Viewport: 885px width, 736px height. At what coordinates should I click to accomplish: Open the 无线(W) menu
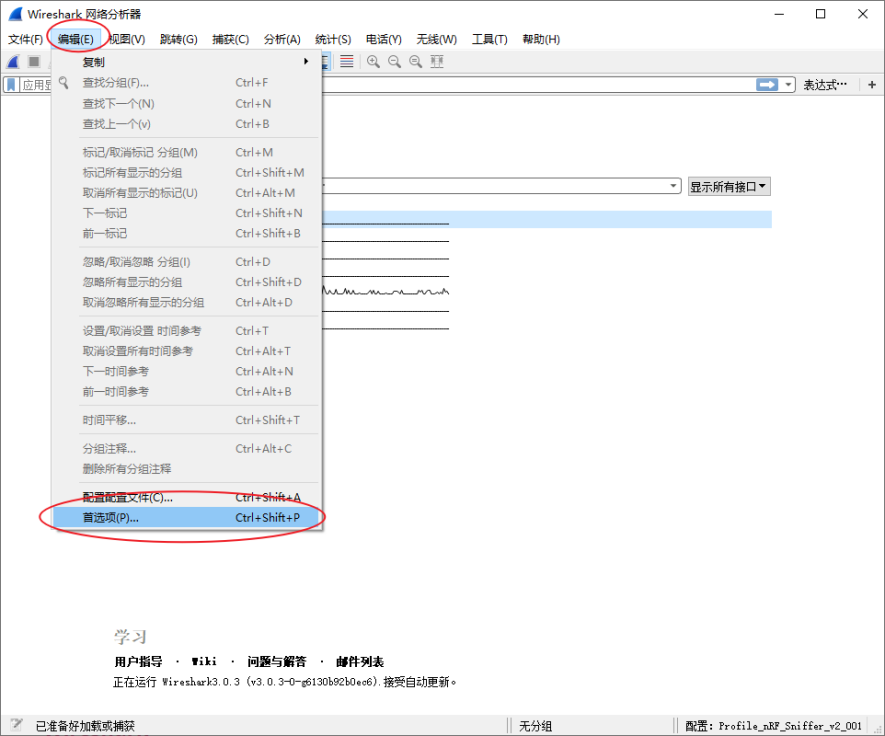(x=436, y=39)
